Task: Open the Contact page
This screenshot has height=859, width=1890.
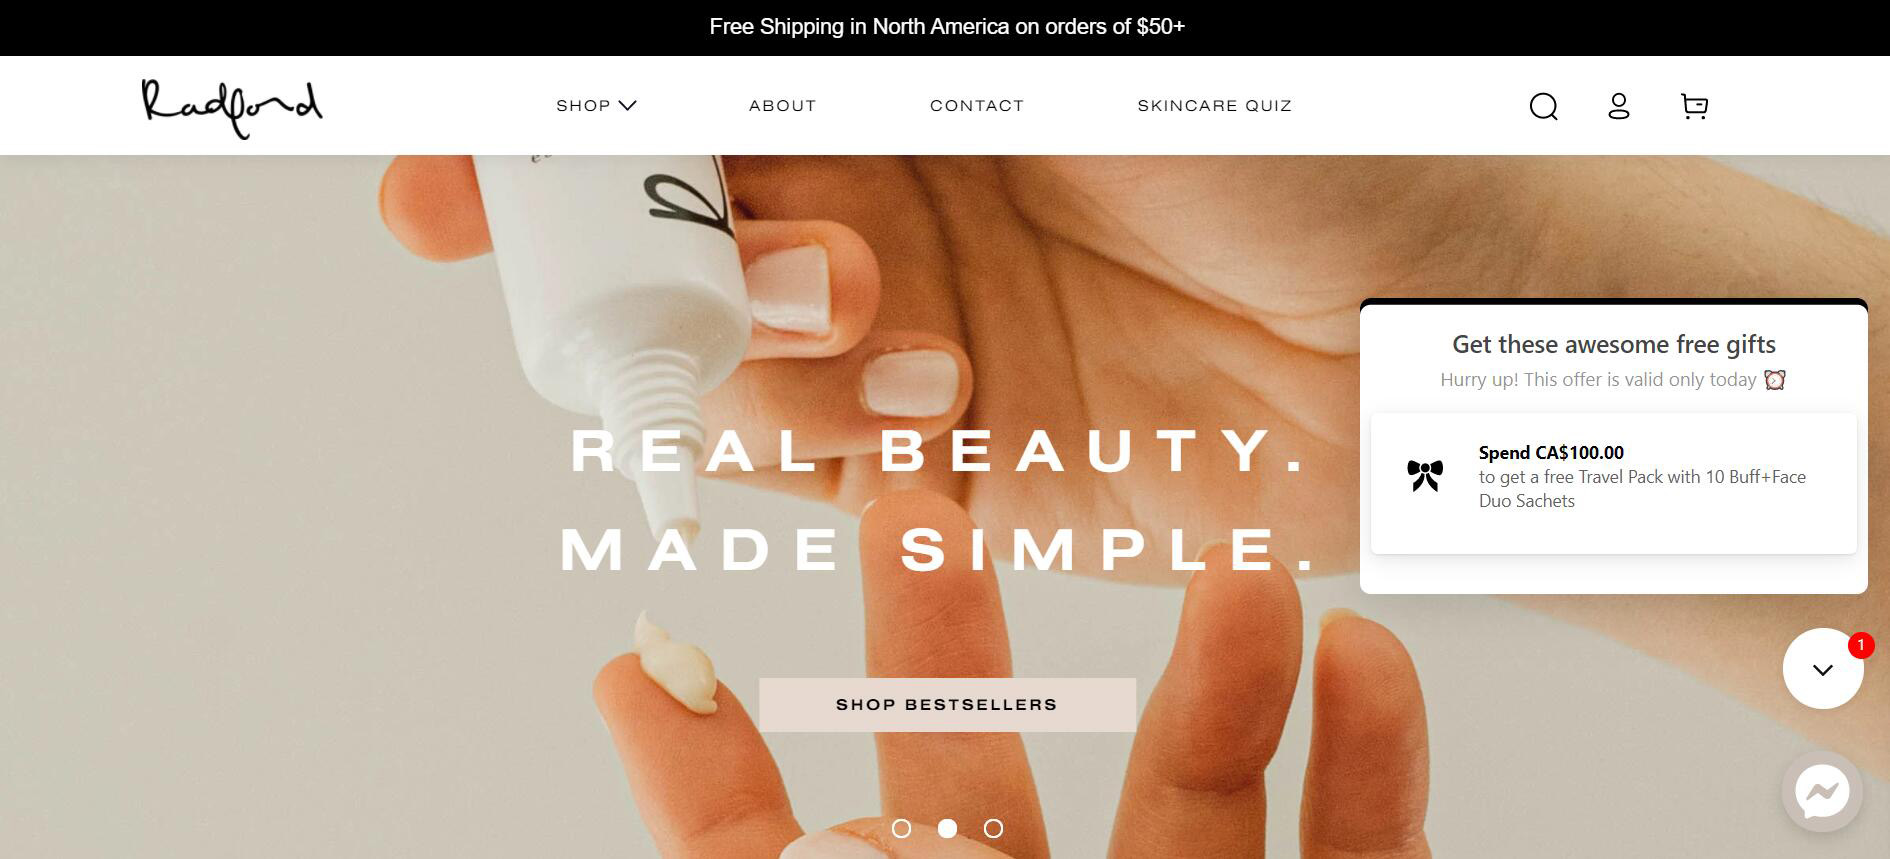Action: coord(977,105)
